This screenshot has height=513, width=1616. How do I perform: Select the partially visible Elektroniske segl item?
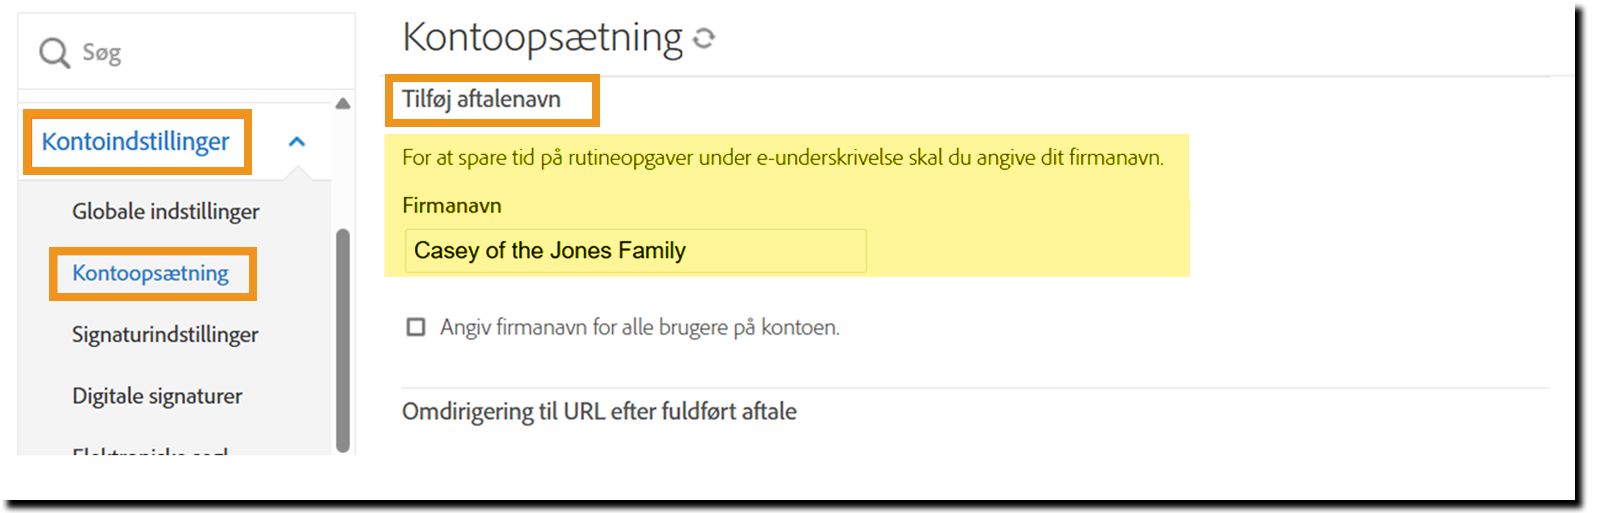(x=150, y=450)
